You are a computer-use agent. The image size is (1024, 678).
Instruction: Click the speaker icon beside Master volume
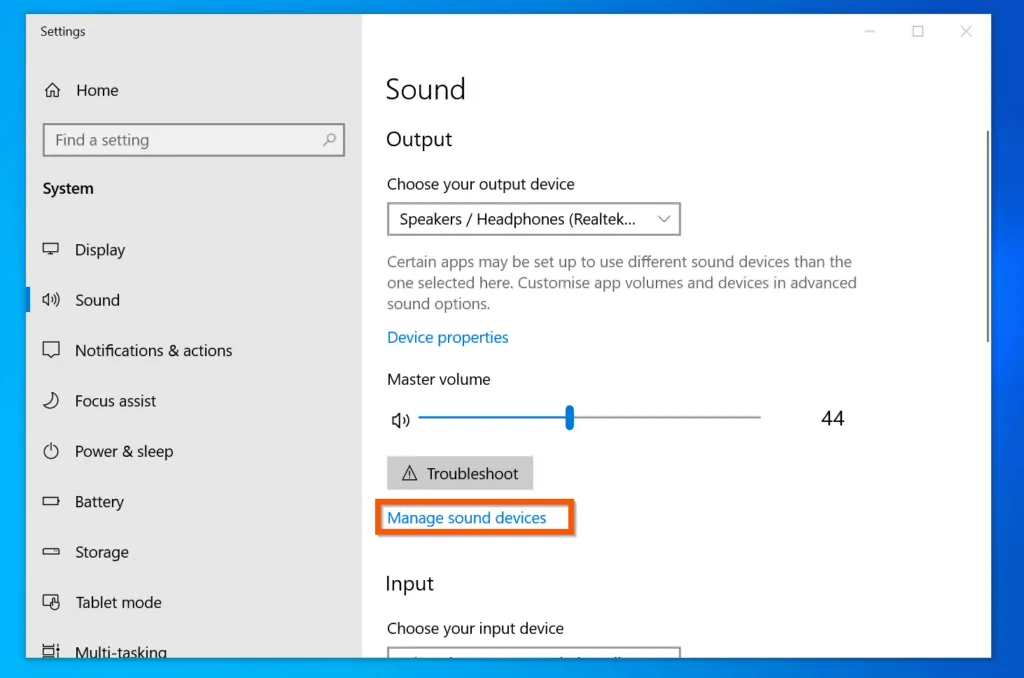click(x=400, y=419)
